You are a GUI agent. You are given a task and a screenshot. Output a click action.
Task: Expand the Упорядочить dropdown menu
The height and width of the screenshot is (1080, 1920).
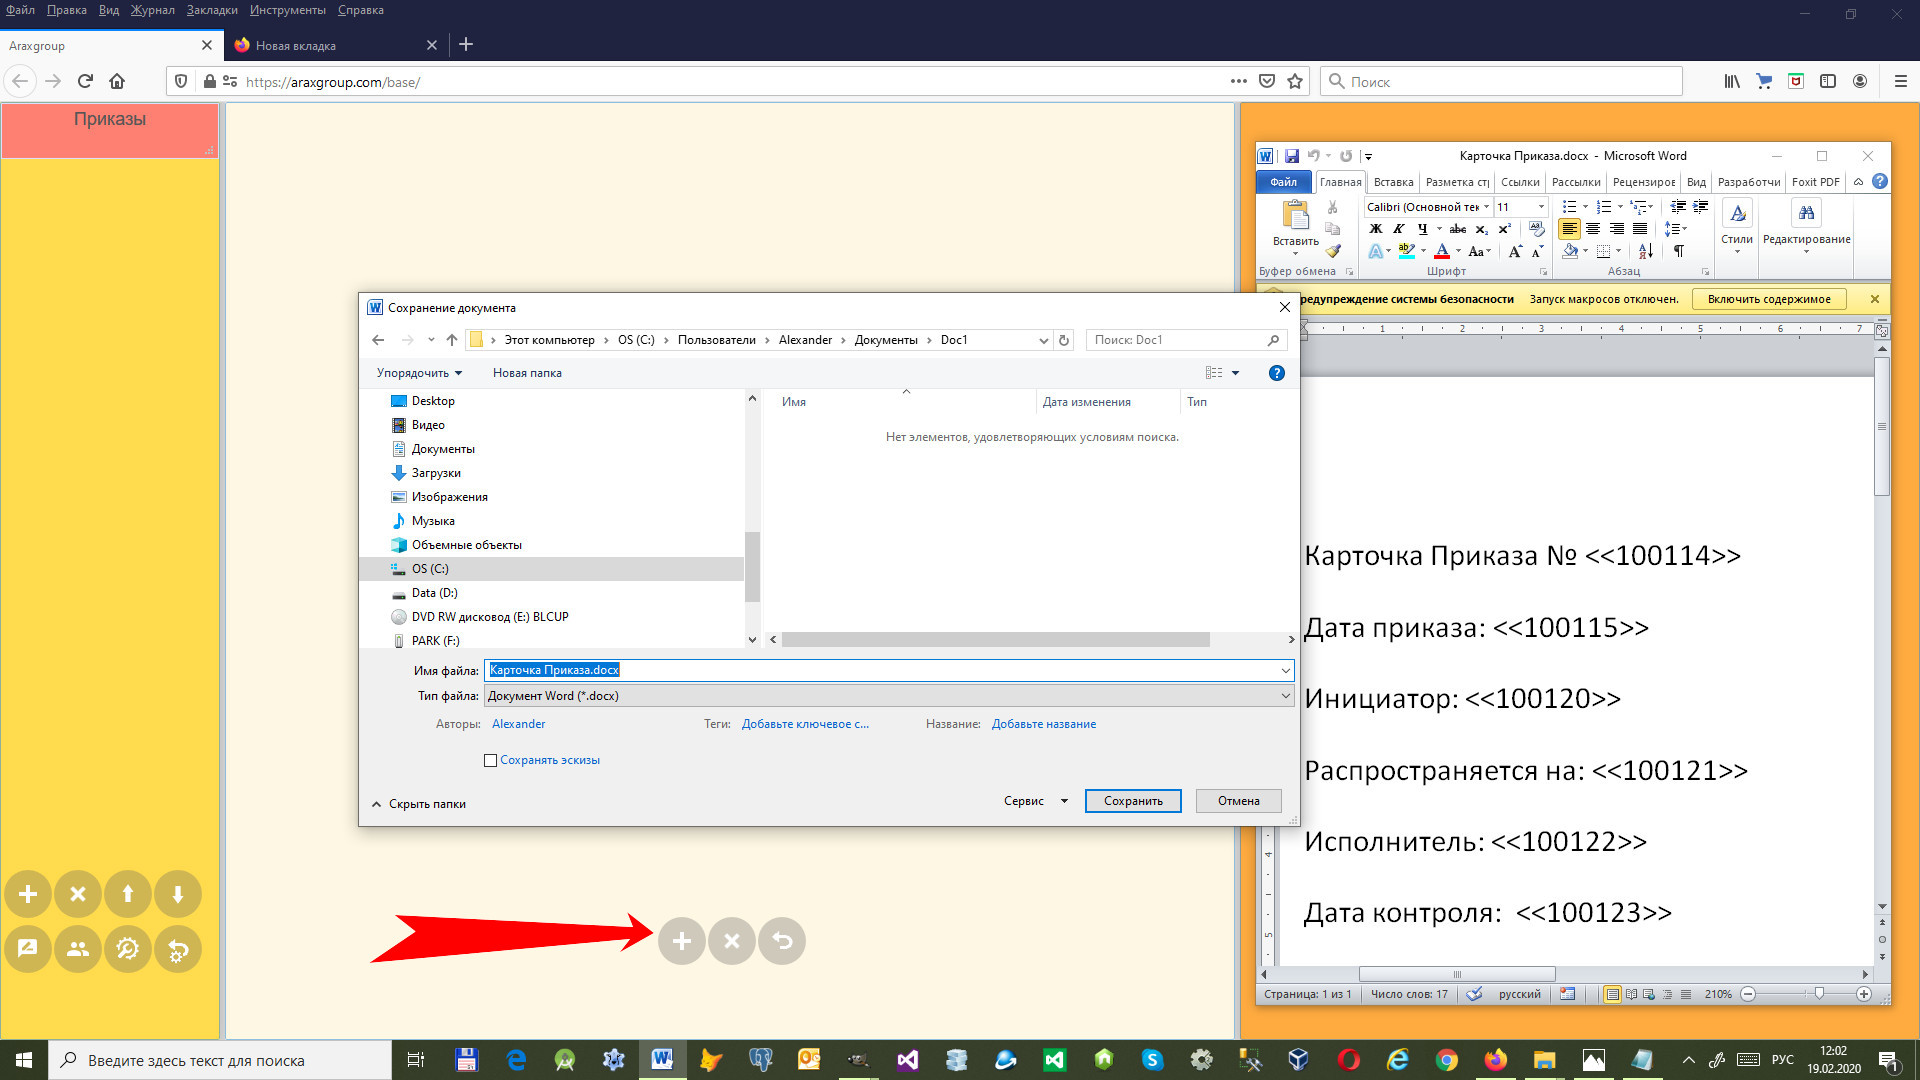[x=419, y=373]
